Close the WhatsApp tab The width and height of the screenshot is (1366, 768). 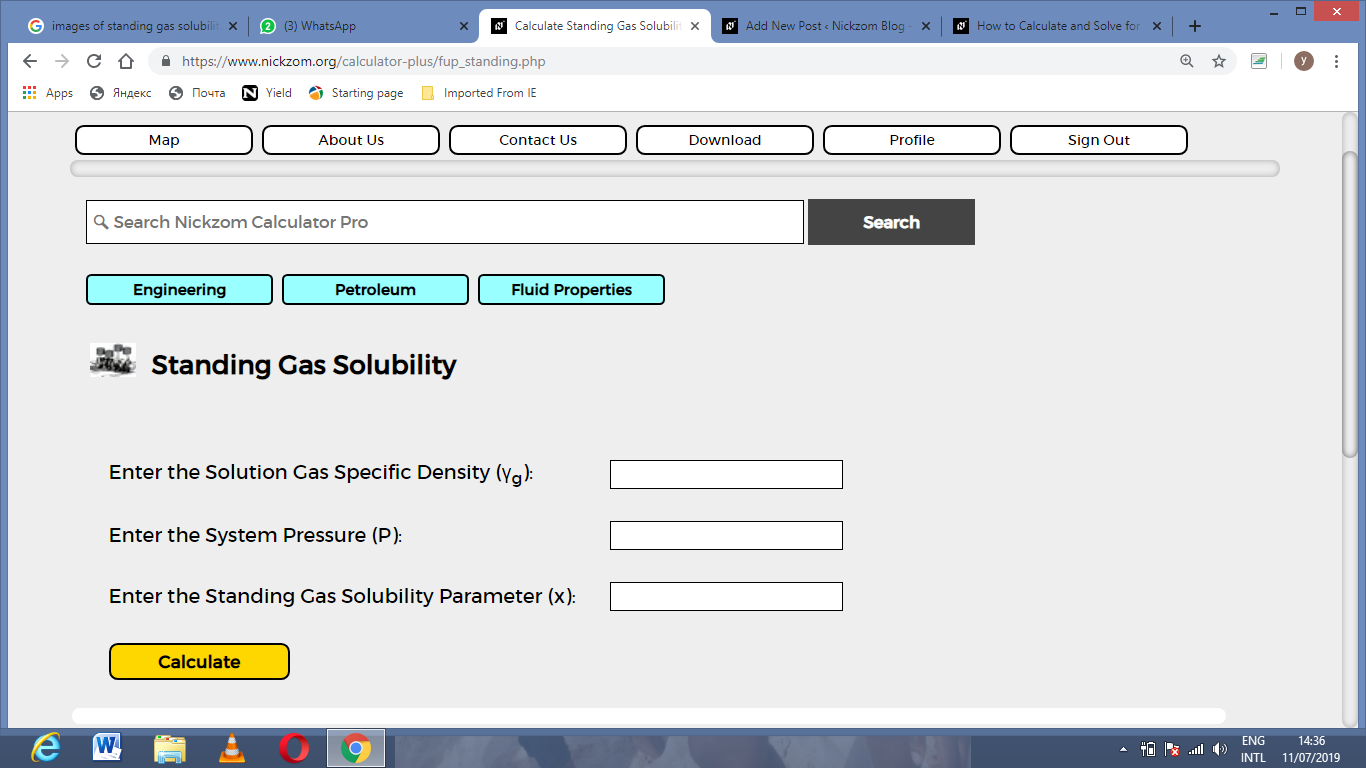click(x=463, y=26)
